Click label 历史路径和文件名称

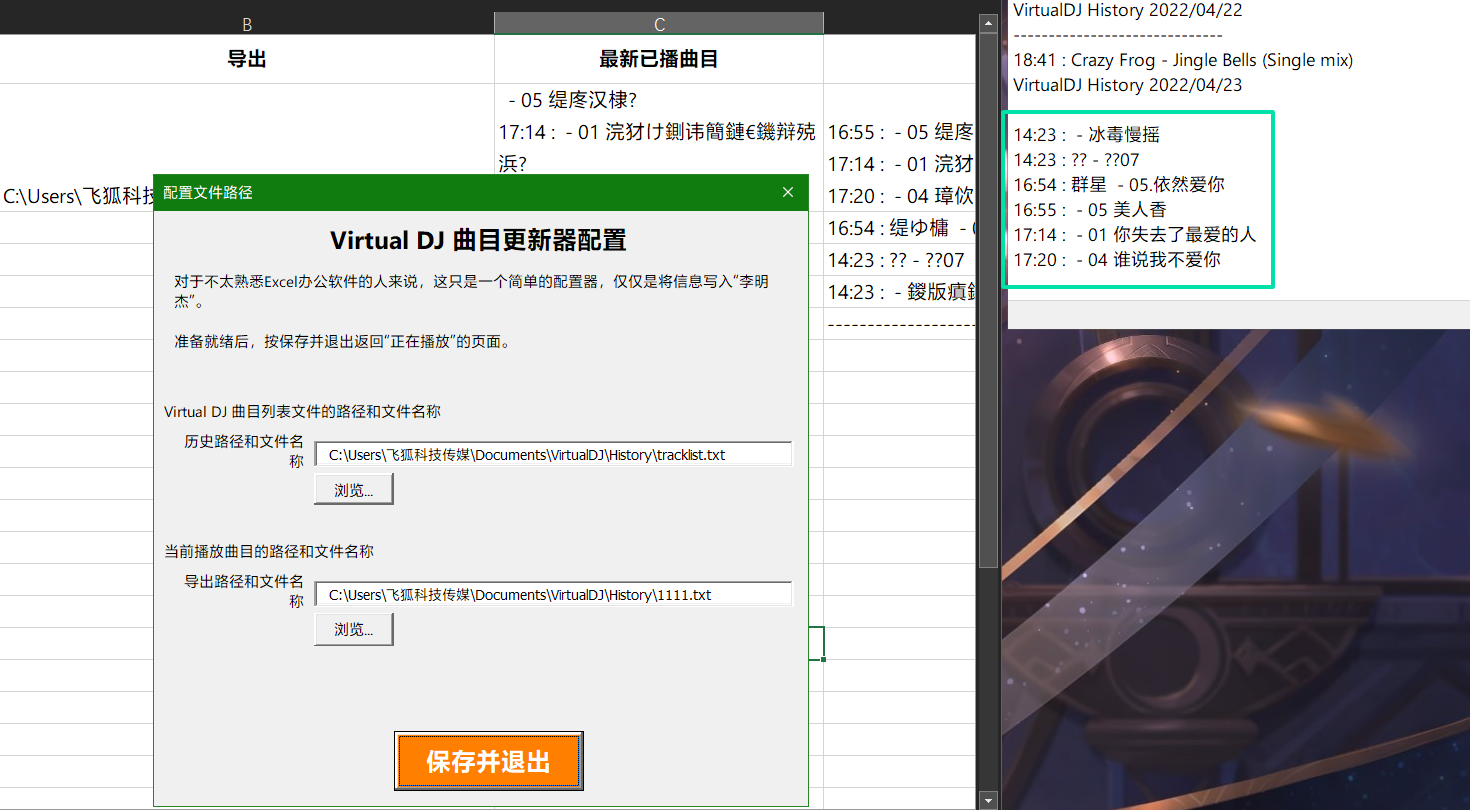click(x=244, y=451)
